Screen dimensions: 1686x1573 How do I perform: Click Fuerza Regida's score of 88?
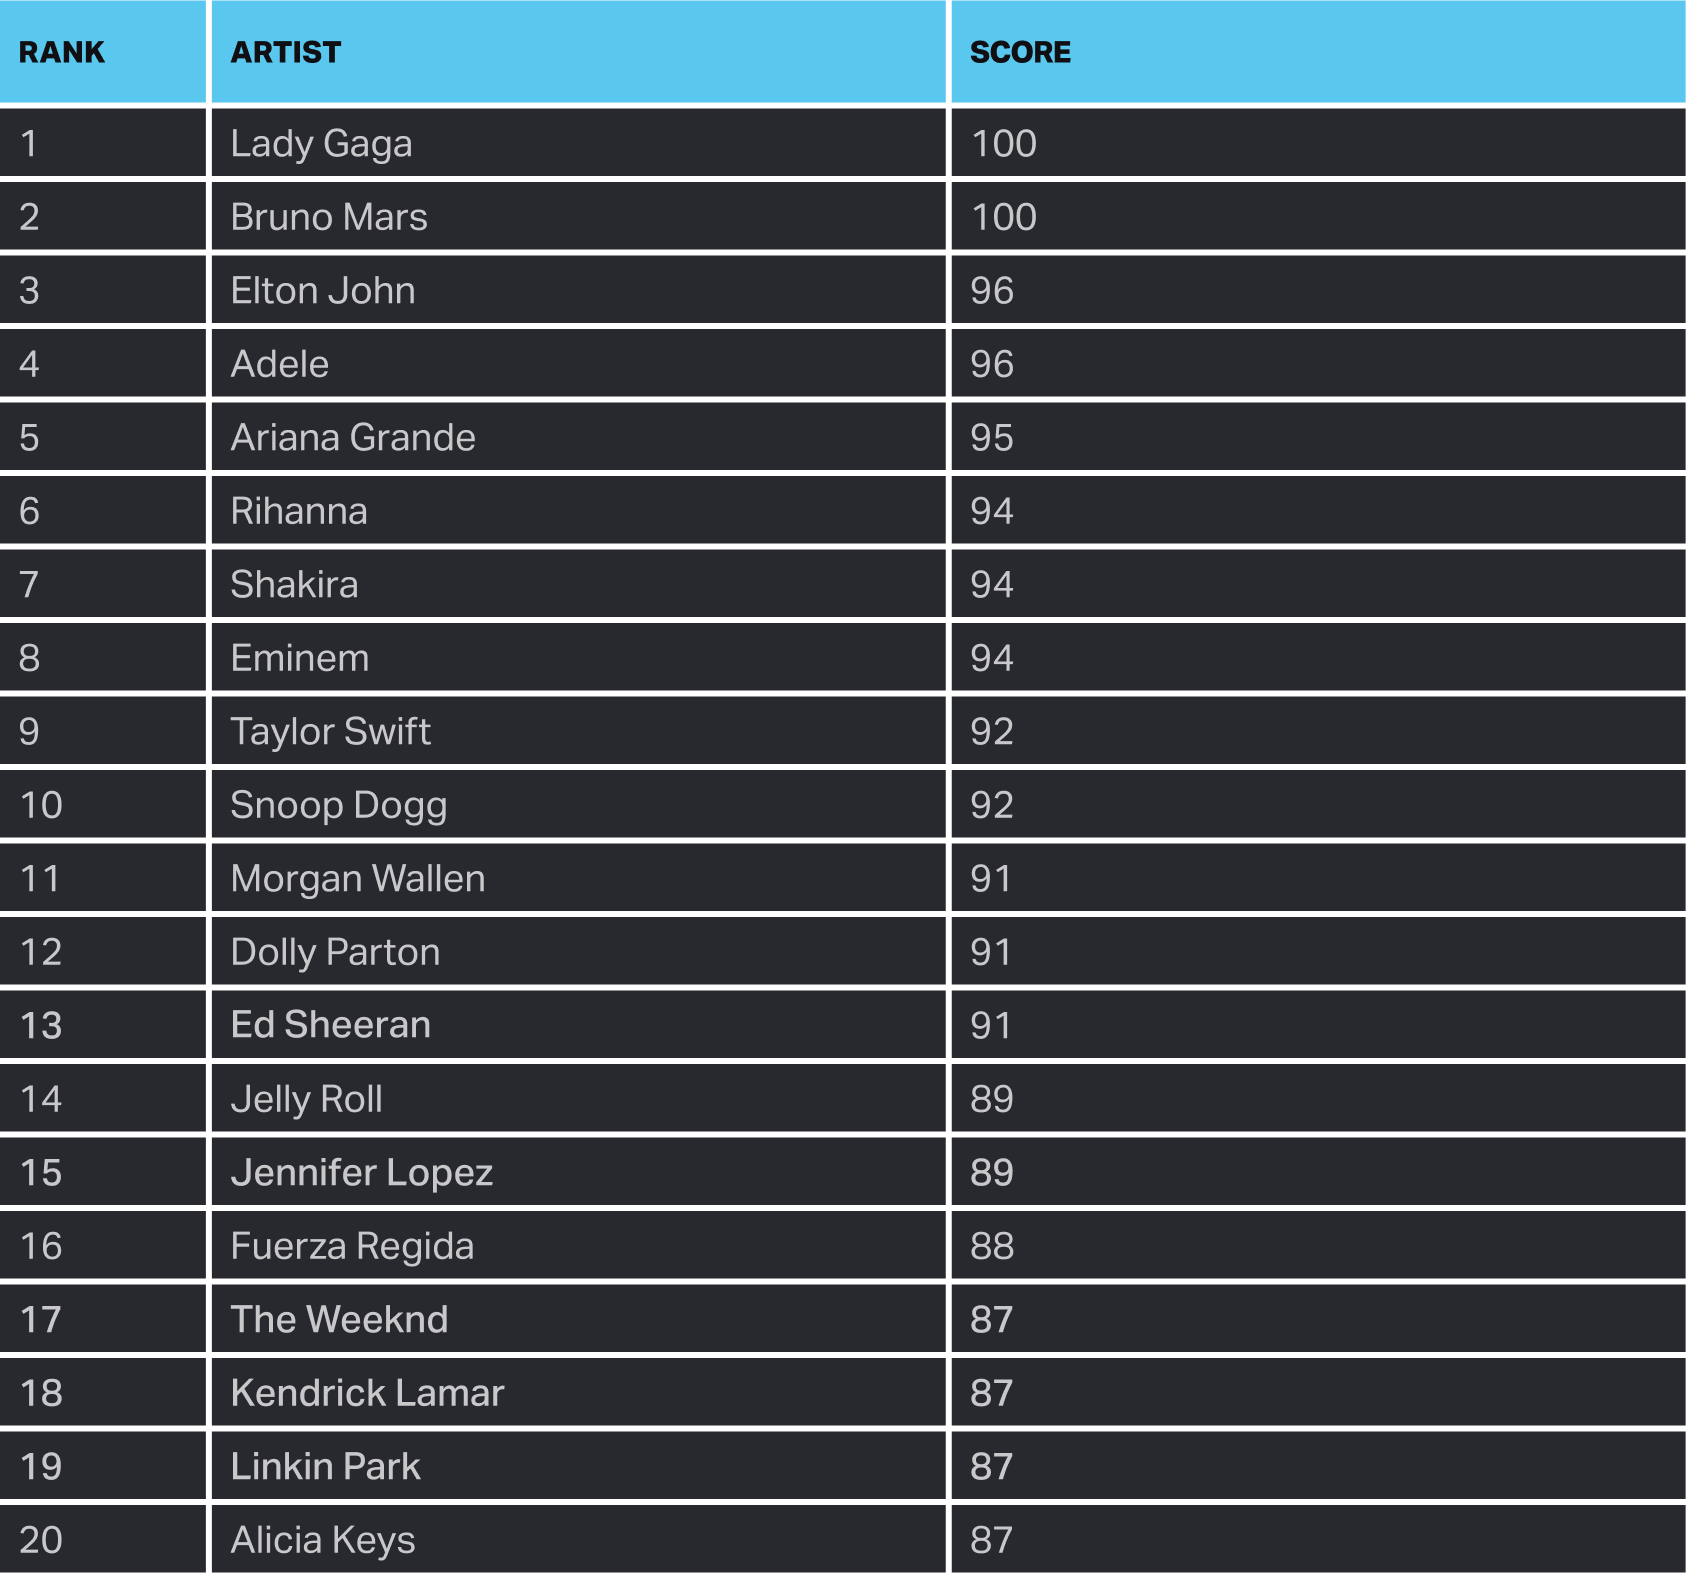992,1246
